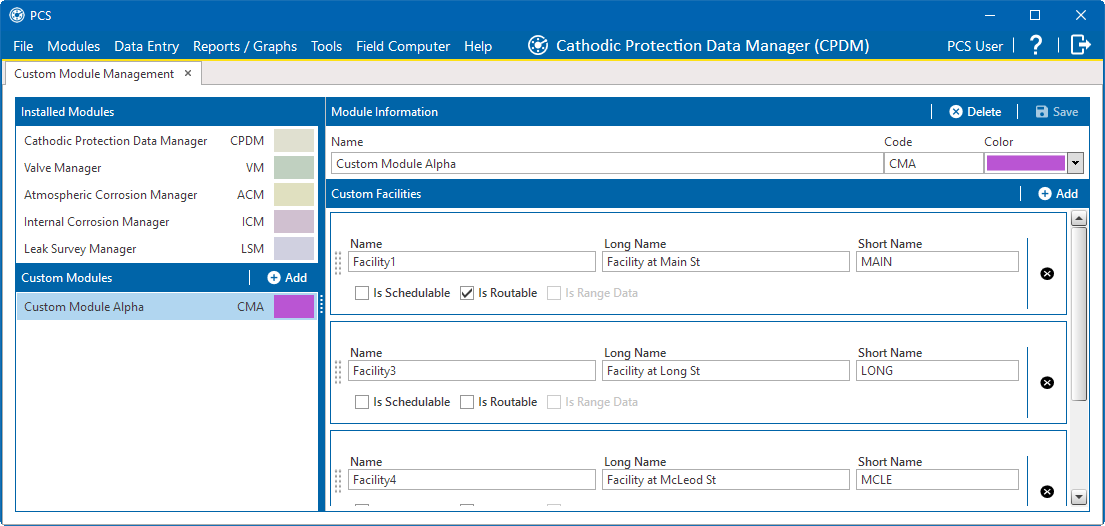
Task: Click the Facility3 Long Name field
Action: coord(726,371)
